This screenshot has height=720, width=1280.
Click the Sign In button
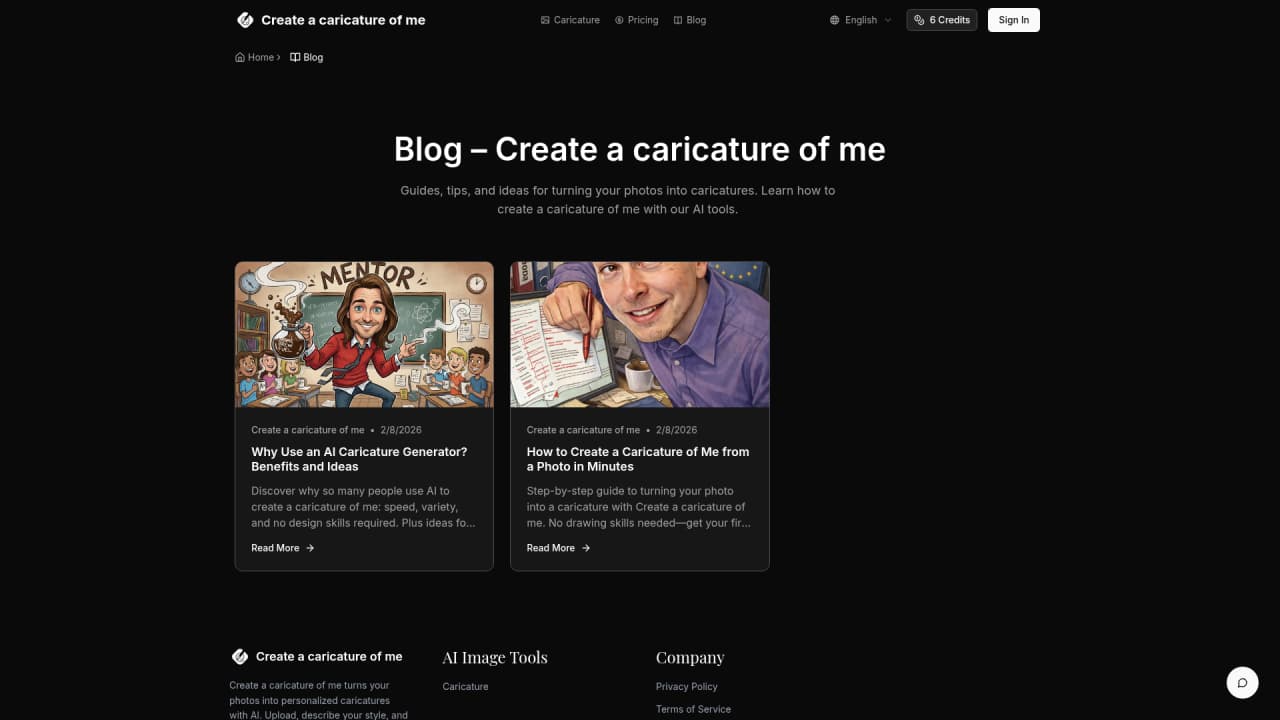1014,20
